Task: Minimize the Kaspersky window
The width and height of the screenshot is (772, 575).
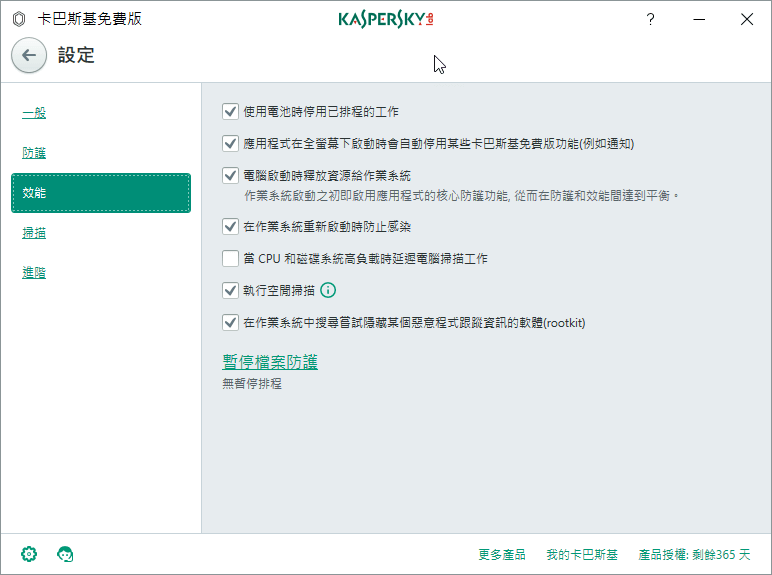Action: (x=698, y=19)
